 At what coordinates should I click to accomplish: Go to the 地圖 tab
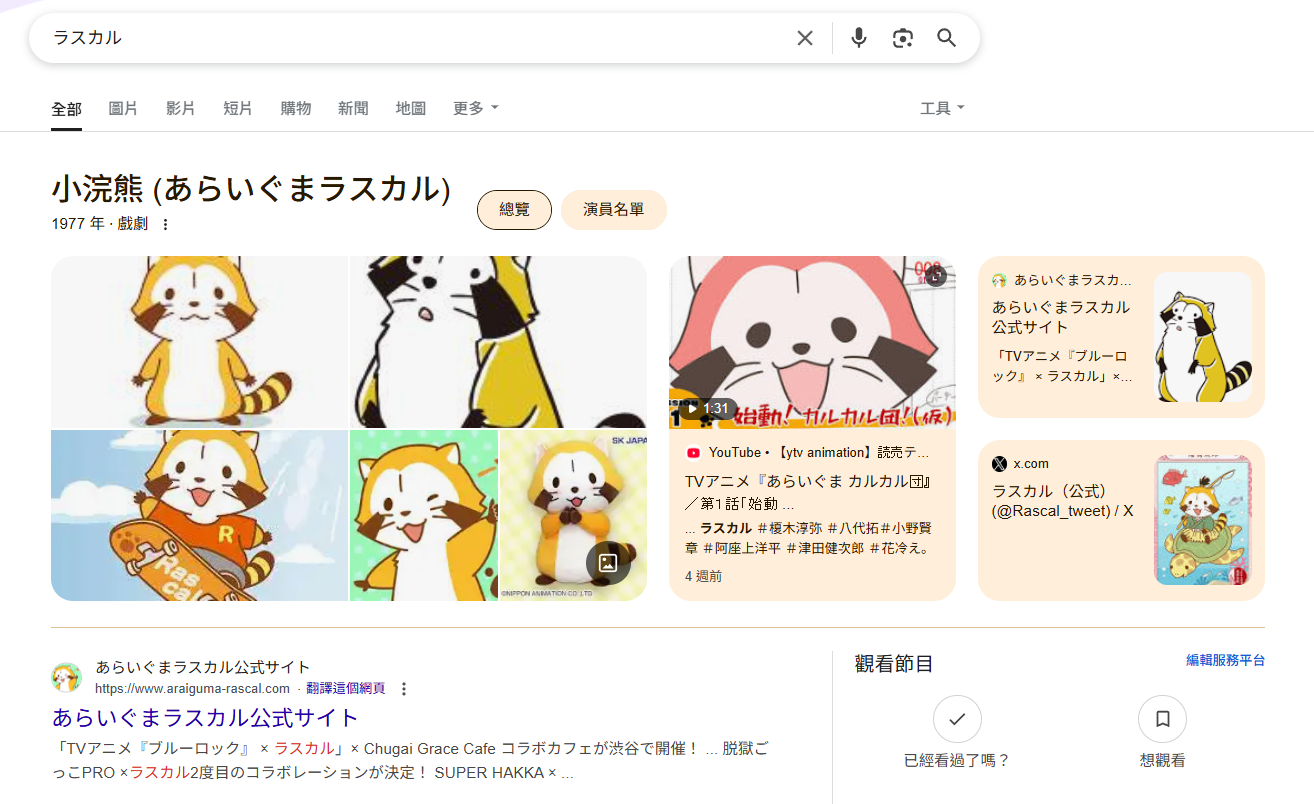pos(411,108)
